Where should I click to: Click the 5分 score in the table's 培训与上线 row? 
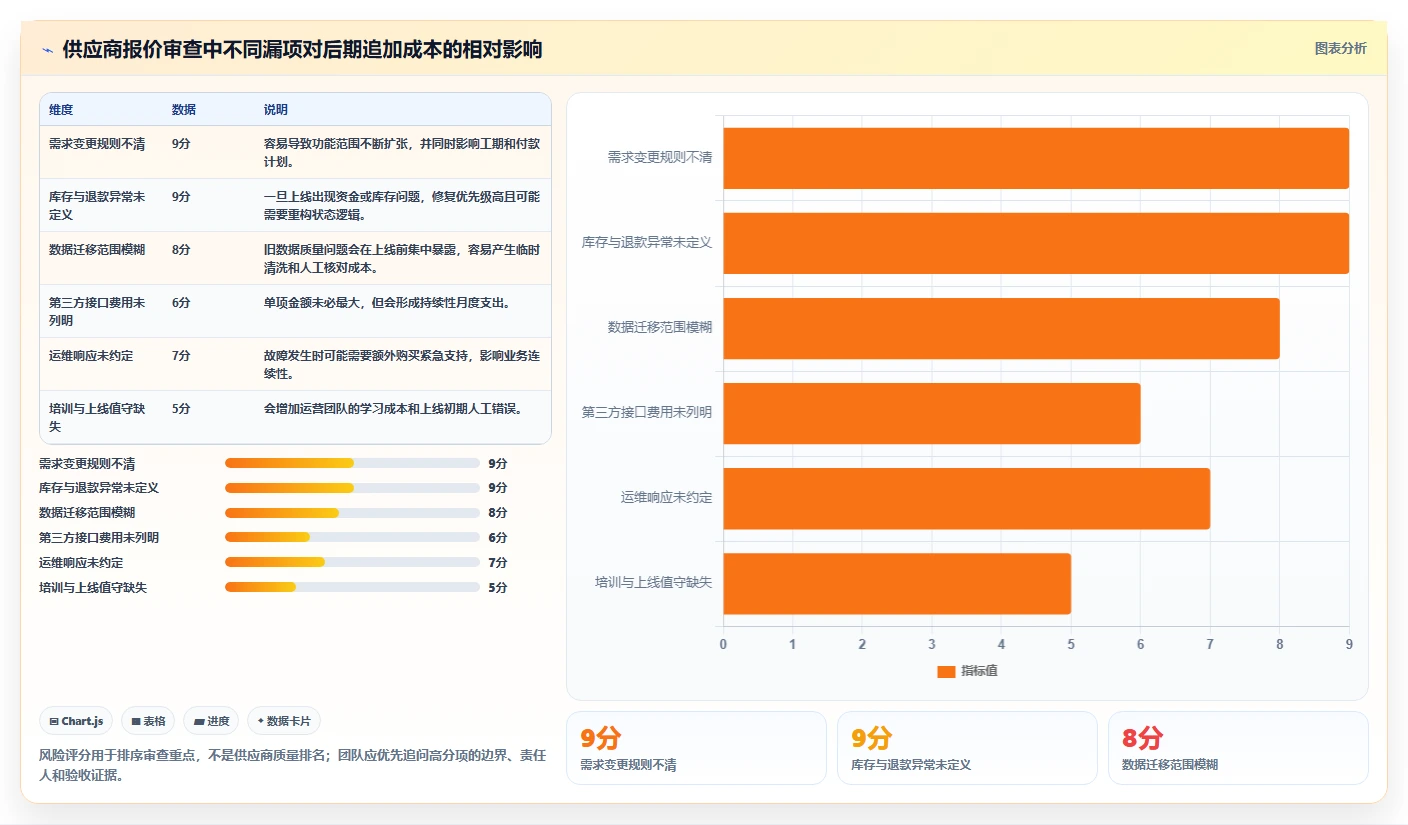tap(181, 409)
